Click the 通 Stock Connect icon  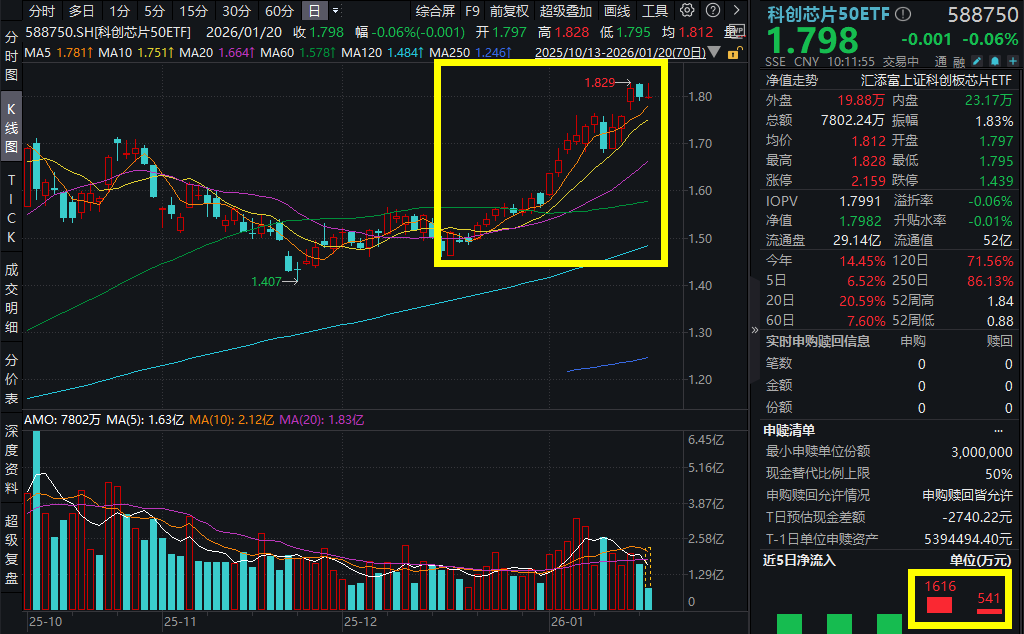pos(940,62)
